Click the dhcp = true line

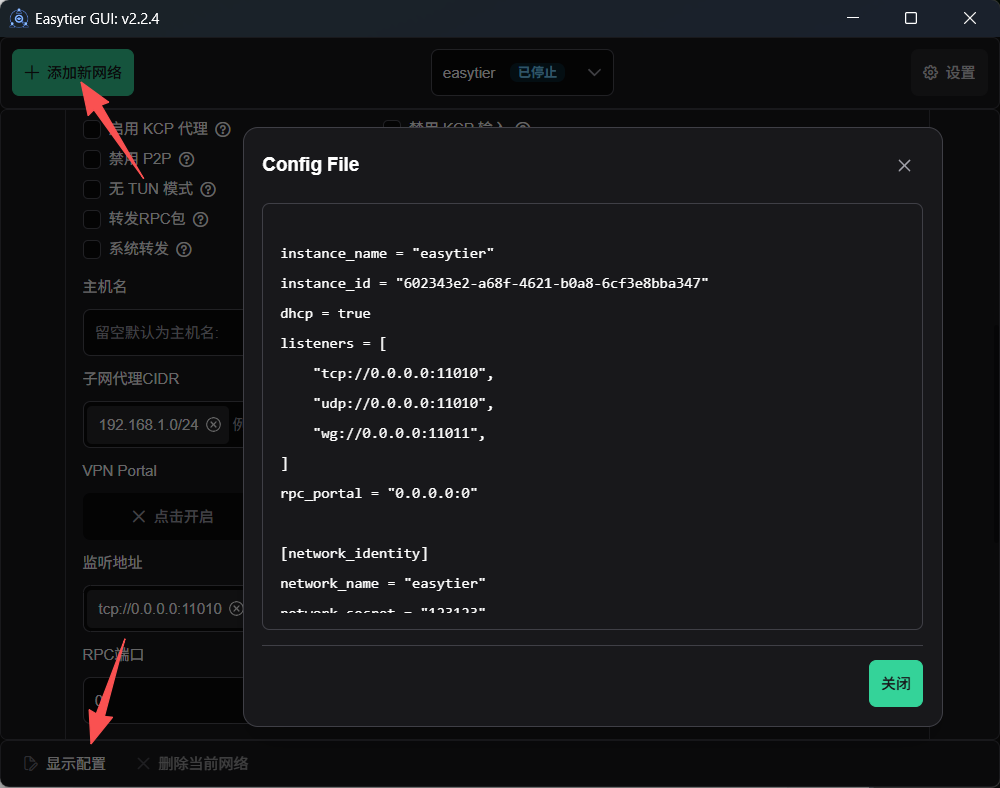[325, 313]
